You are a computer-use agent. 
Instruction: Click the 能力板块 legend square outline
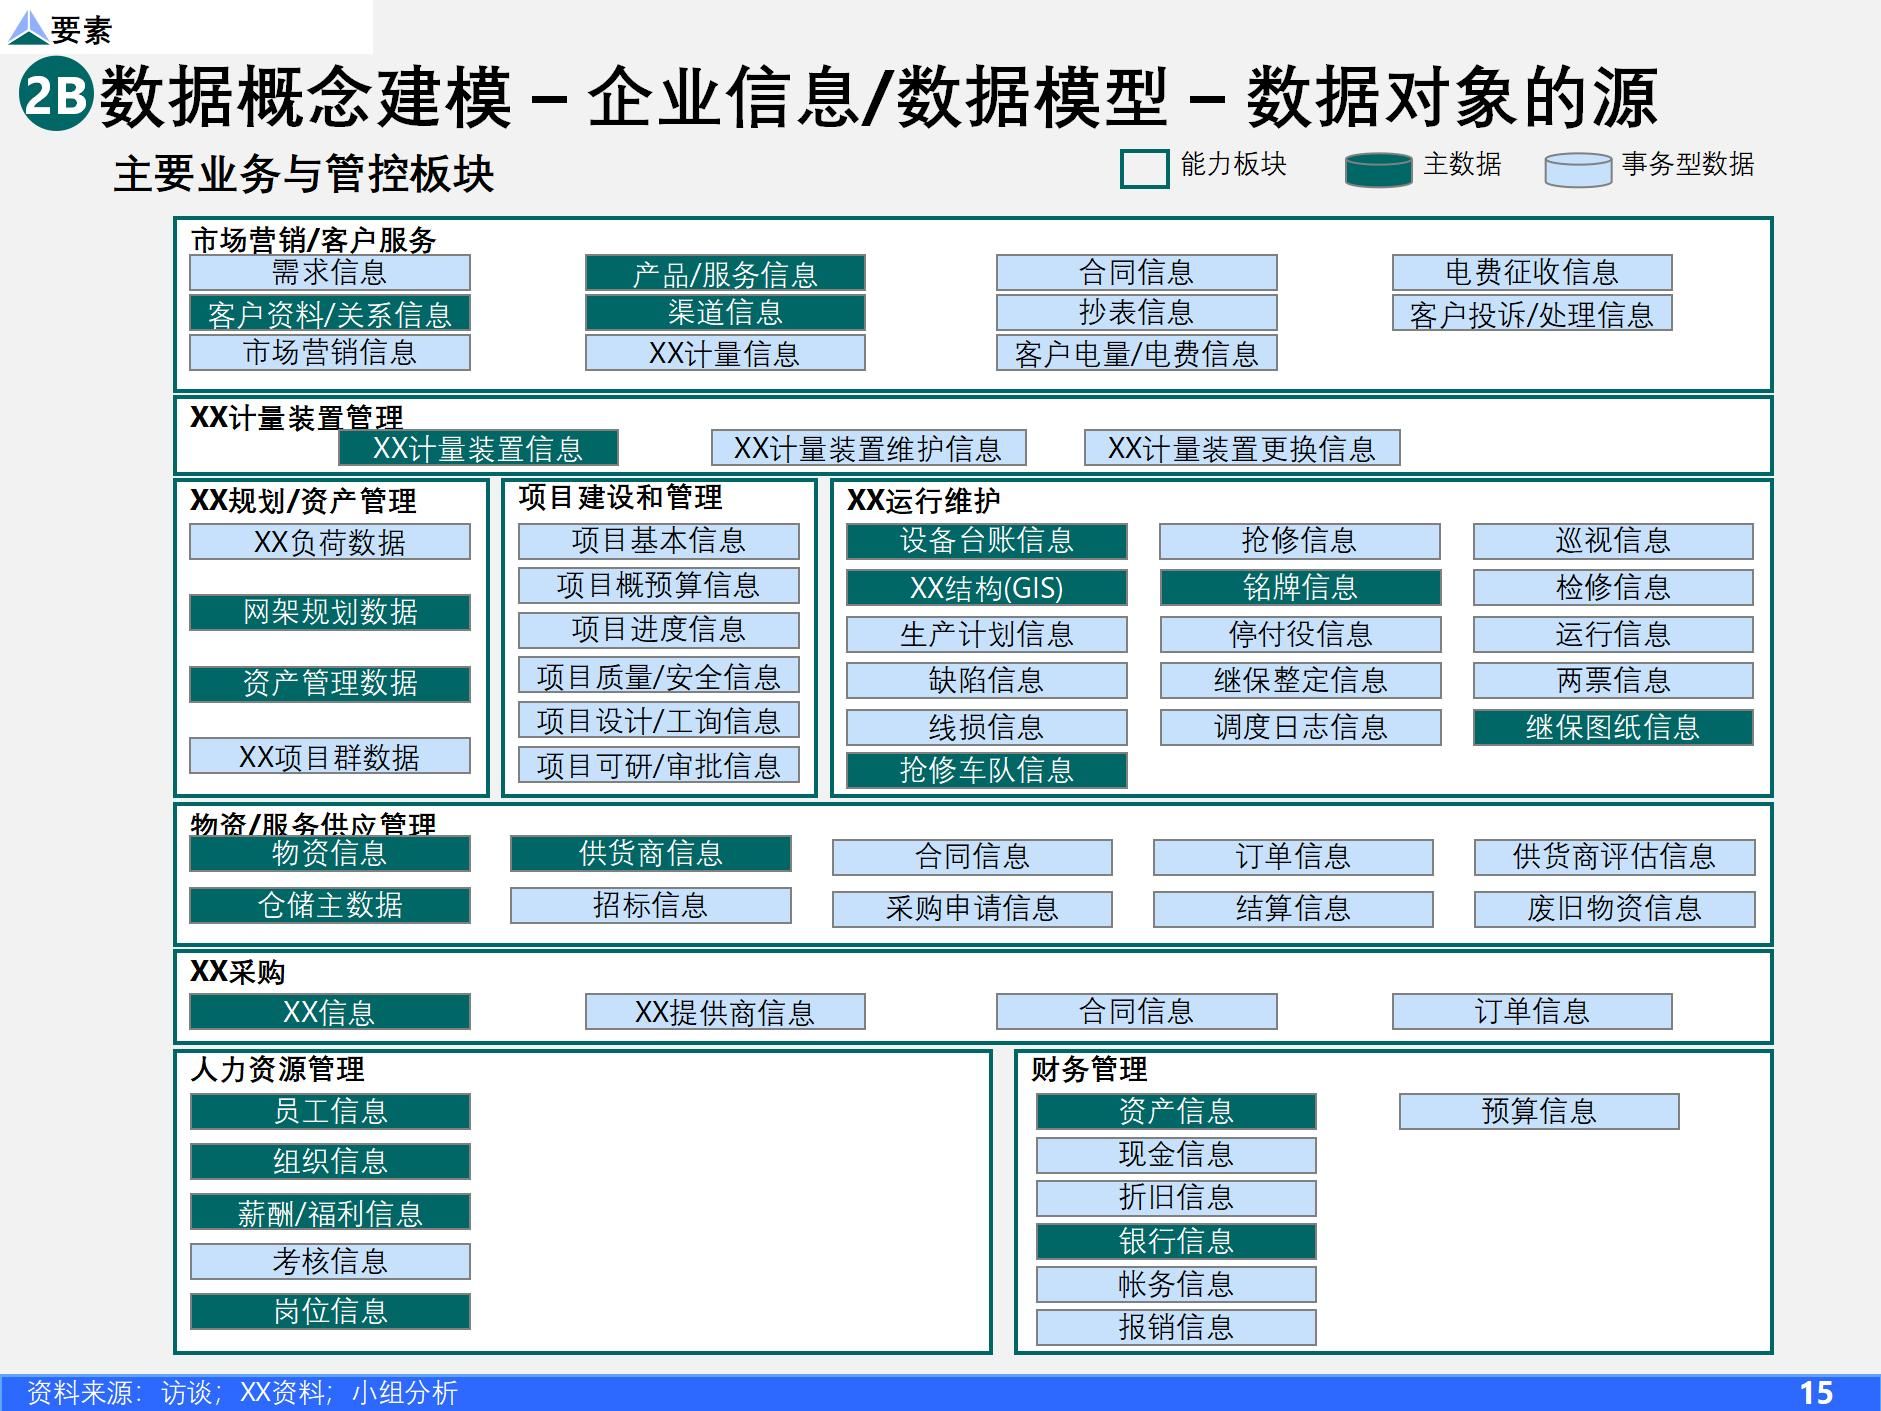point(1144,169)
